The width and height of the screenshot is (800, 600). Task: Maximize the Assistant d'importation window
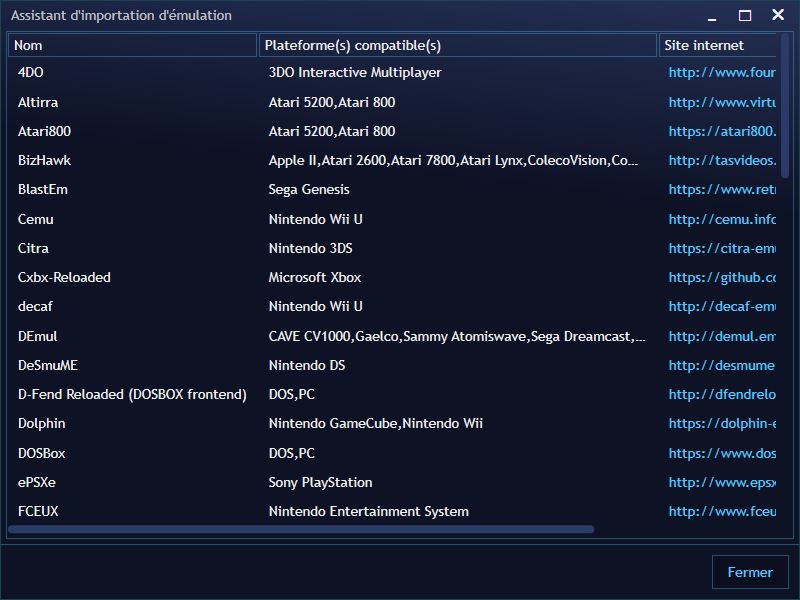[x=745, y=15]
